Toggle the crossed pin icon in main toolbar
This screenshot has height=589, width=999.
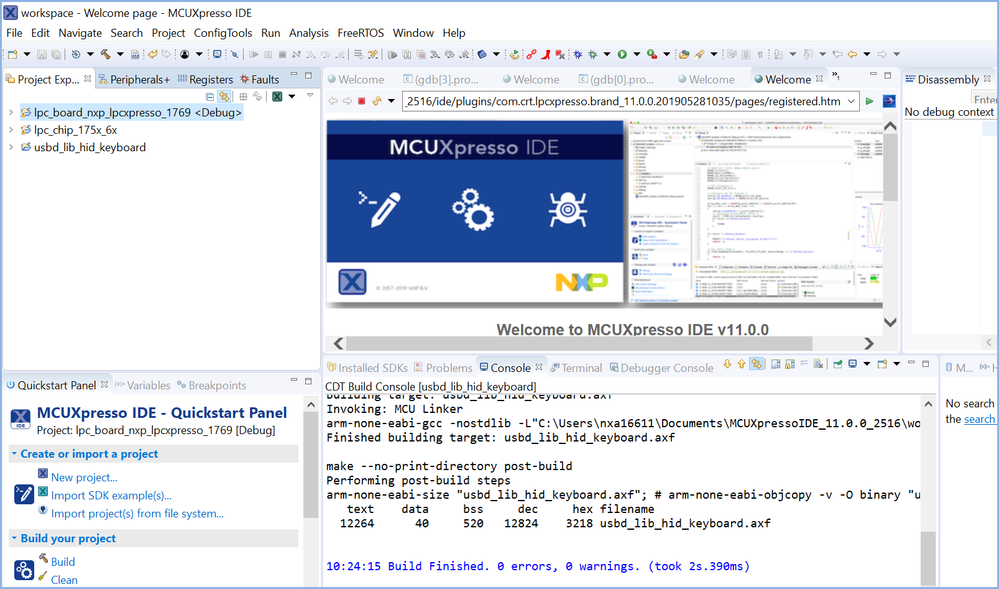(234, 54)
